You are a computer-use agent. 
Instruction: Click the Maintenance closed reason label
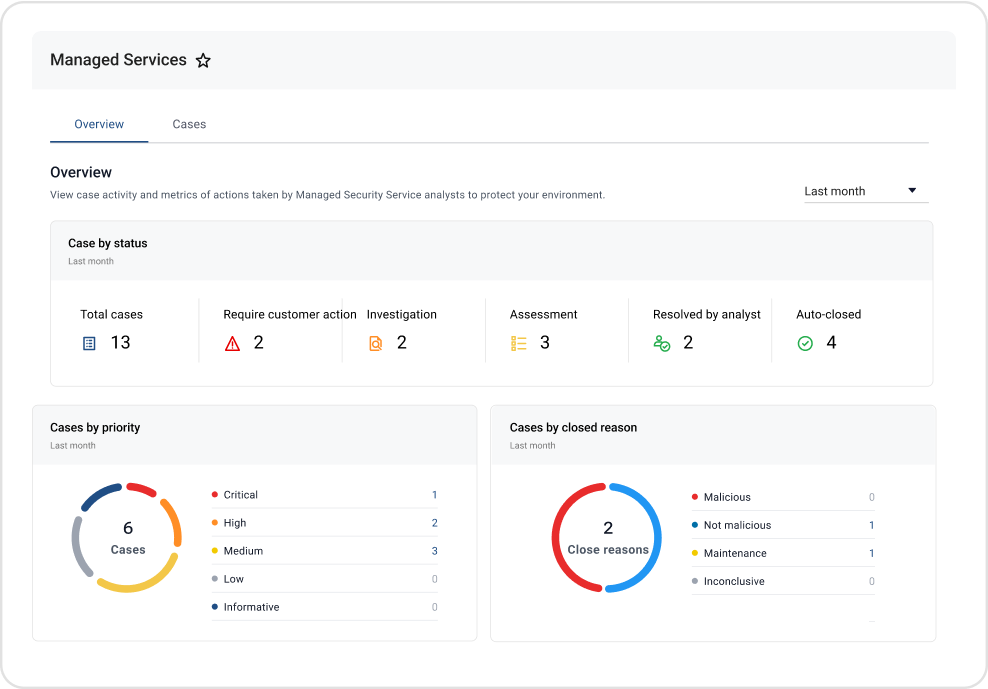coord(735,553)
